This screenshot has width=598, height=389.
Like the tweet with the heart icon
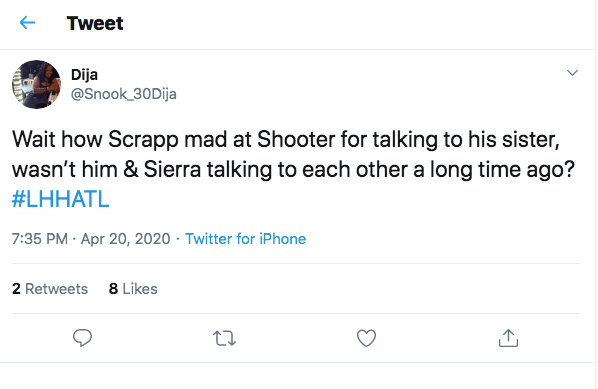[367, 338]
